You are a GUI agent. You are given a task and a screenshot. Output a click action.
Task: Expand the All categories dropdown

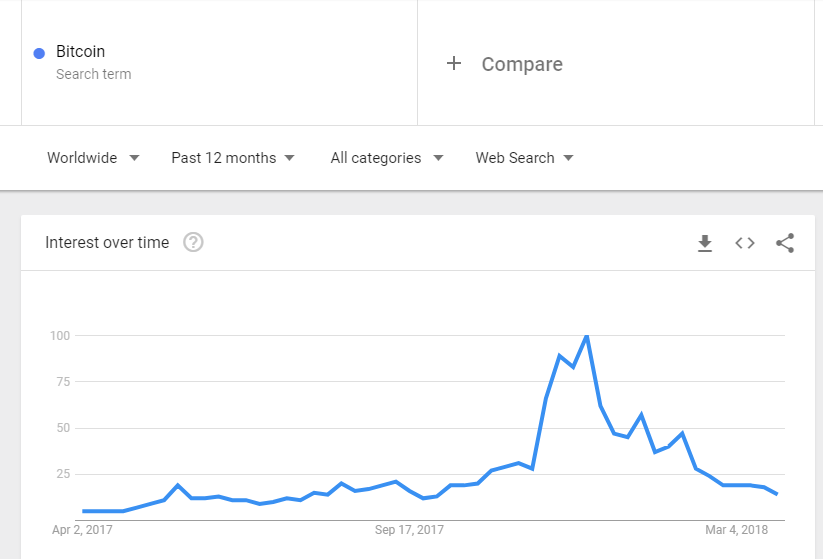click(x=386, y=158)
